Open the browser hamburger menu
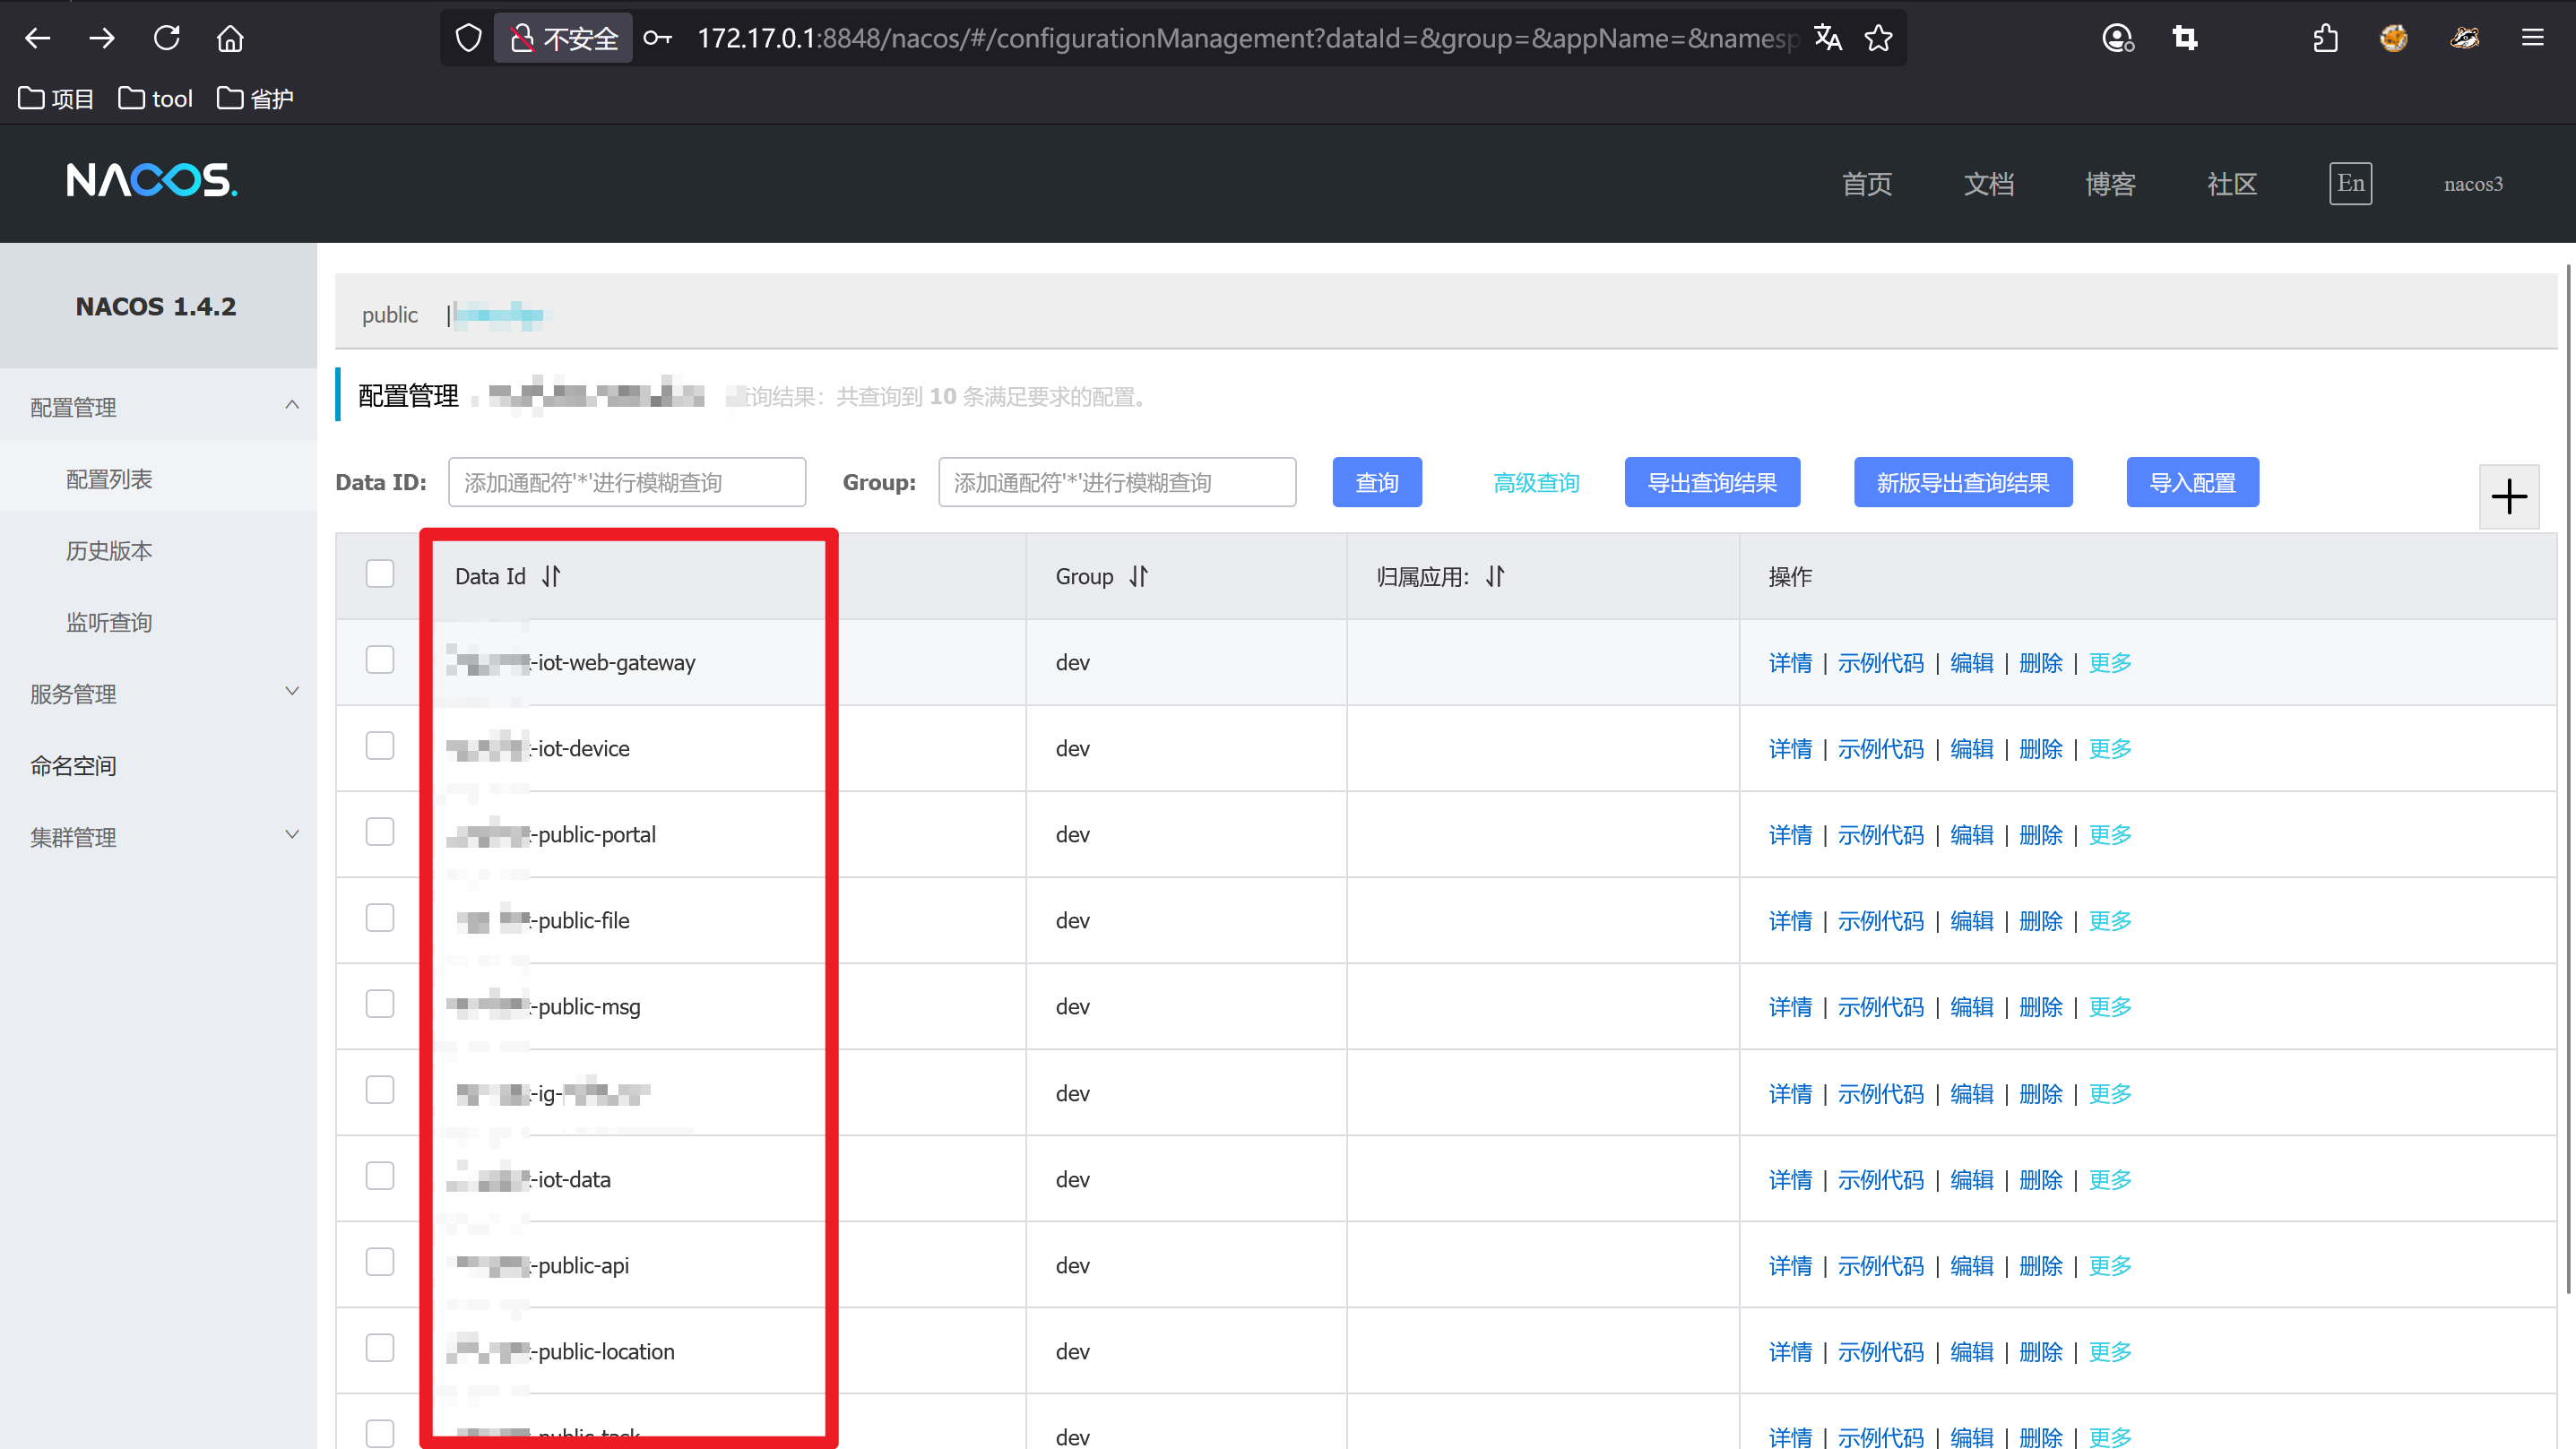The image size is (2576, 1449). coord(2532,38)
